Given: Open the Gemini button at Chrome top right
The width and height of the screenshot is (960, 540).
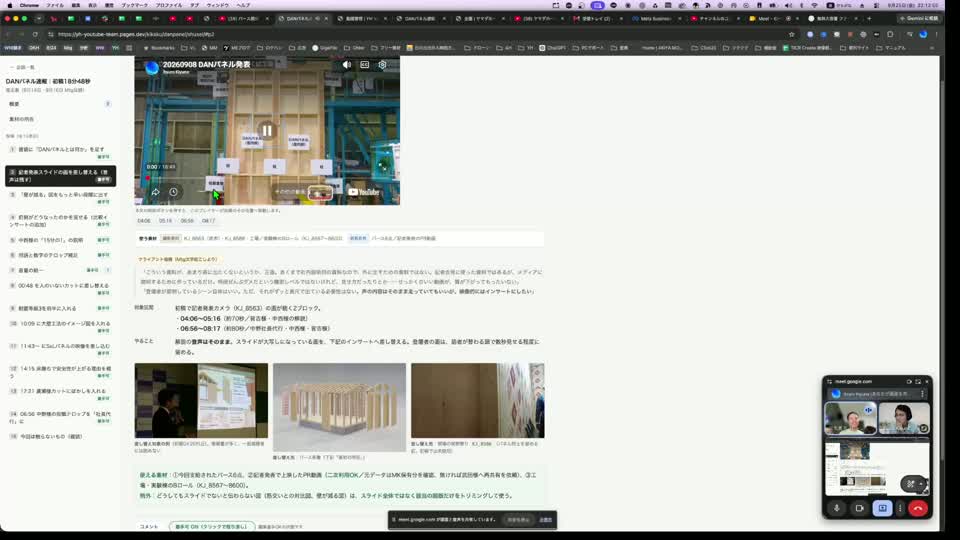Looking at the screenshot, I should pyautogui.click(x=918, y=18).
